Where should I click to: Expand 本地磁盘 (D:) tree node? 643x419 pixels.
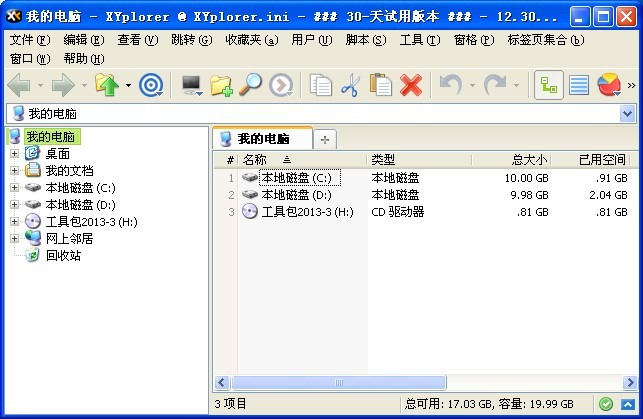(14, 204)
